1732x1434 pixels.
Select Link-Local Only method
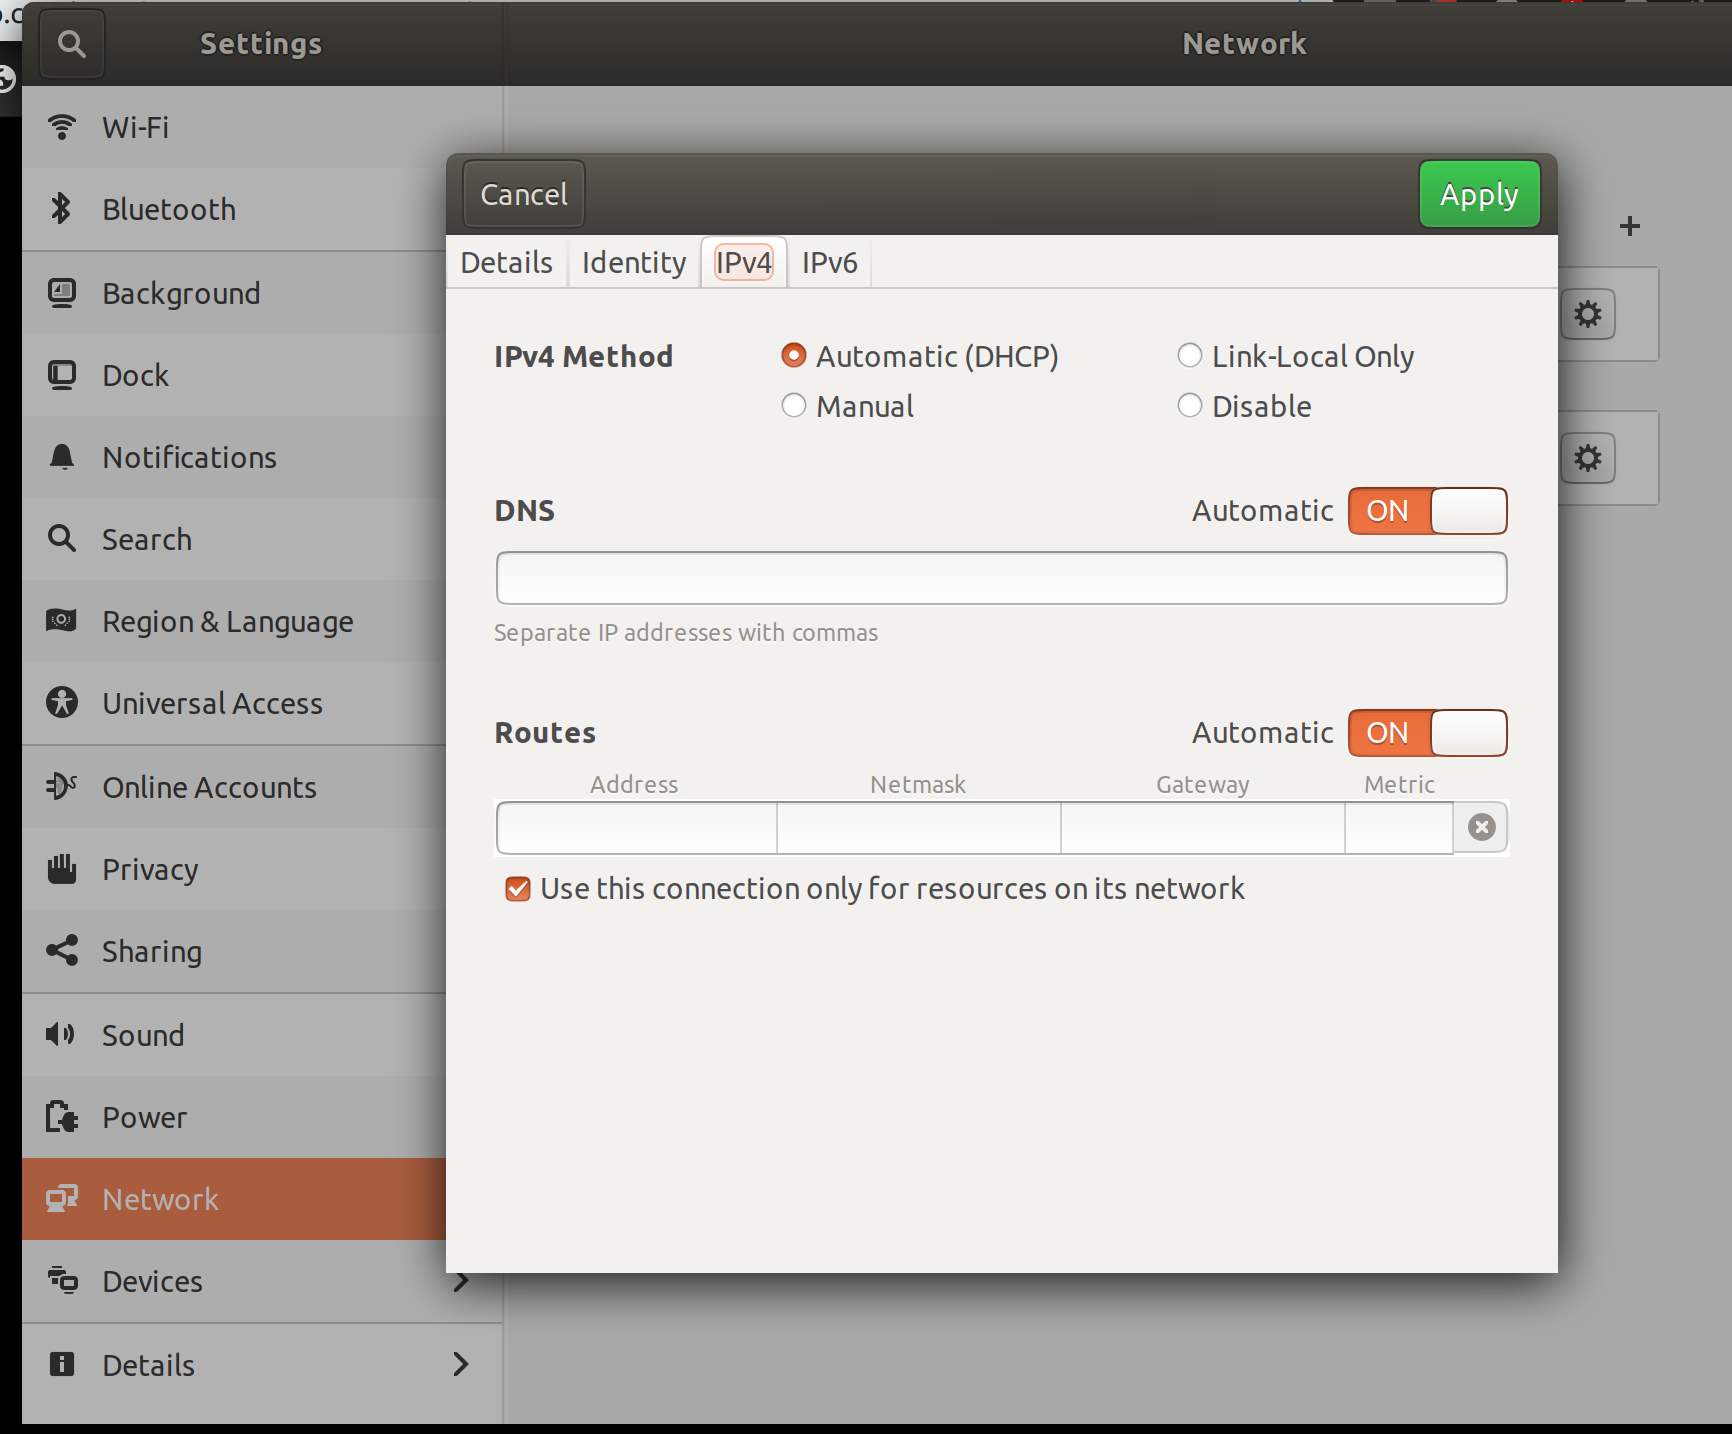1190,356
